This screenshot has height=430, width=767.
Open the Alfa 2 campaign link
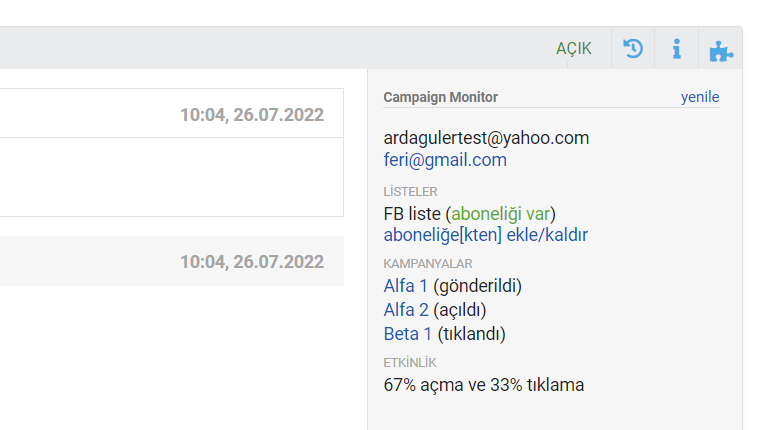click(406, 310)
